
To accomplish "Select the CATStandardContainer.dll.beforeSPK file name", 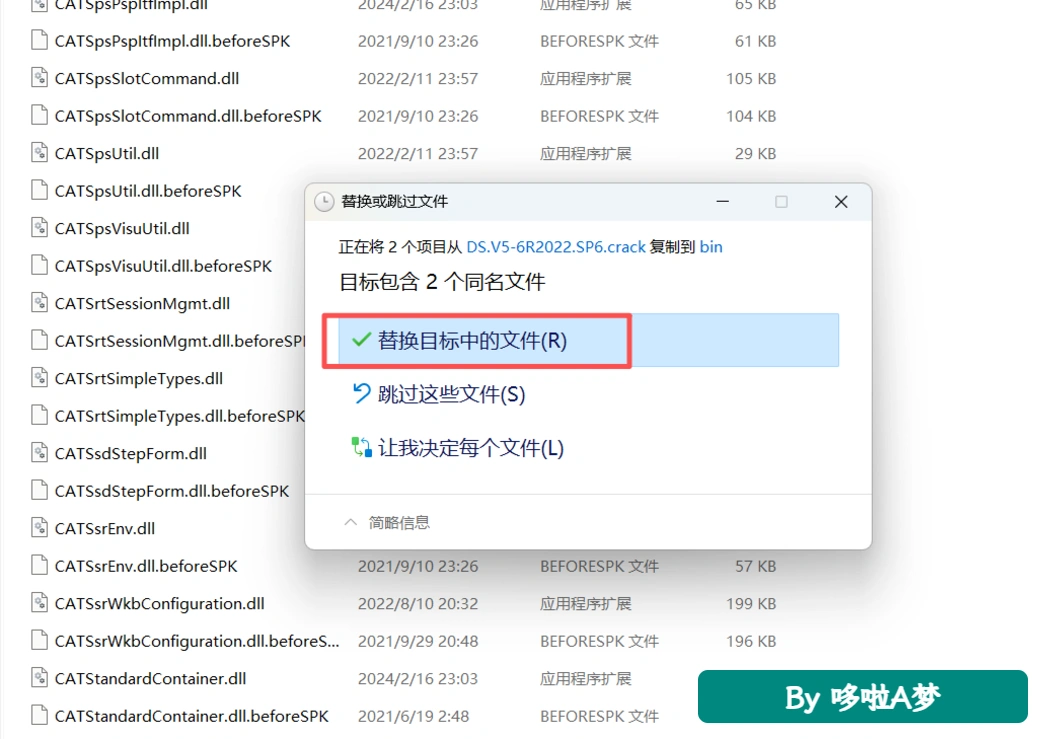I will point(192,716).
